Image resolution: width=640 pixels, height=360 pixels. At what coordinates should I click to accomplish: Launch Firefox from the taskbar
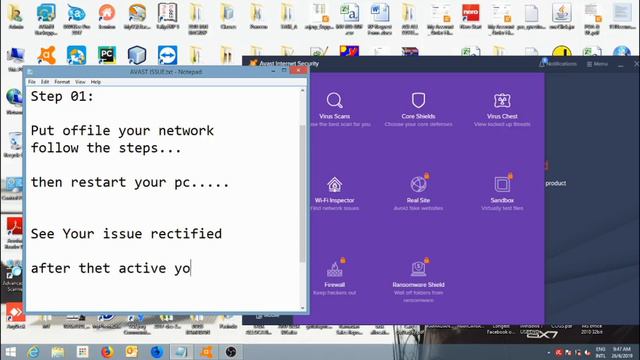107,352
